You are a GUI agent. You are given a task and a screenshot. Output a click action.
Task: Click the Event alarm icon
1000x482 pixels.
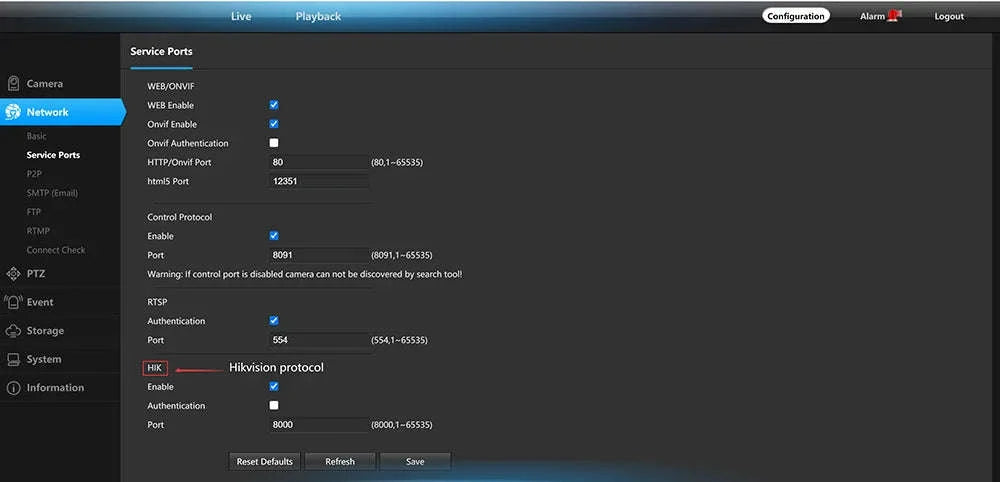tap(13, 302)
